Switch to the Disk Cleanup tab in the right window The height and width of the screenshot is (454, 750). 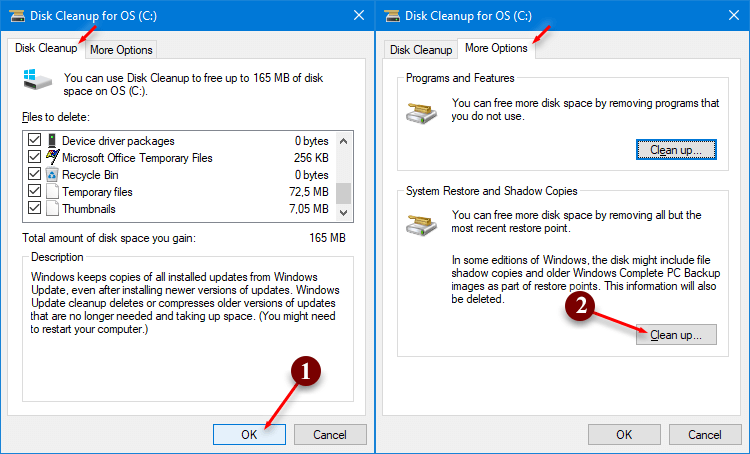421,50
